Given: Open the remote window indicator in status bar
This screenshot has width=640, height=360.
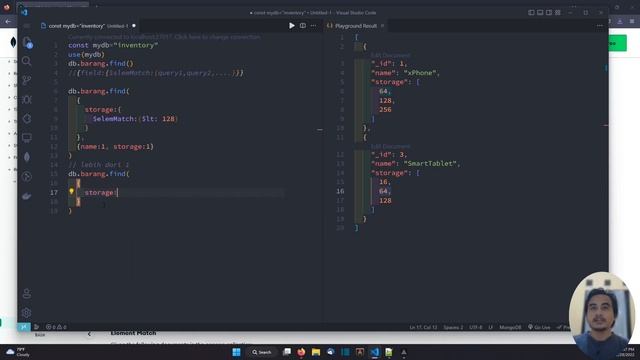Looking at the screenshot, I should (24, 327).
